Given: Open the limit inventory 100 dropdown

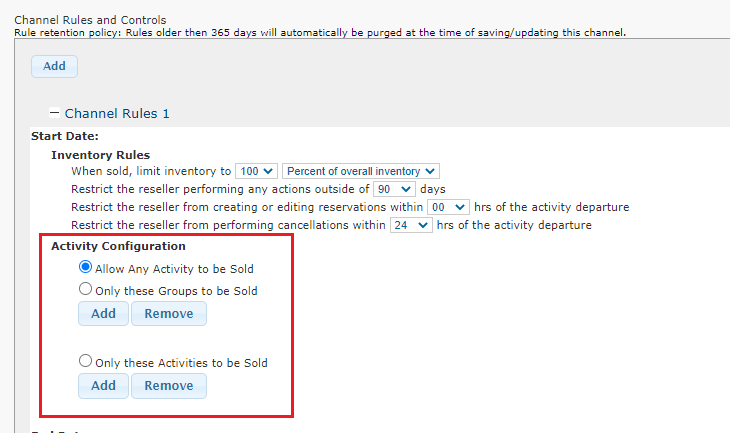Looking at the screenshot, I should coord(257,172).
